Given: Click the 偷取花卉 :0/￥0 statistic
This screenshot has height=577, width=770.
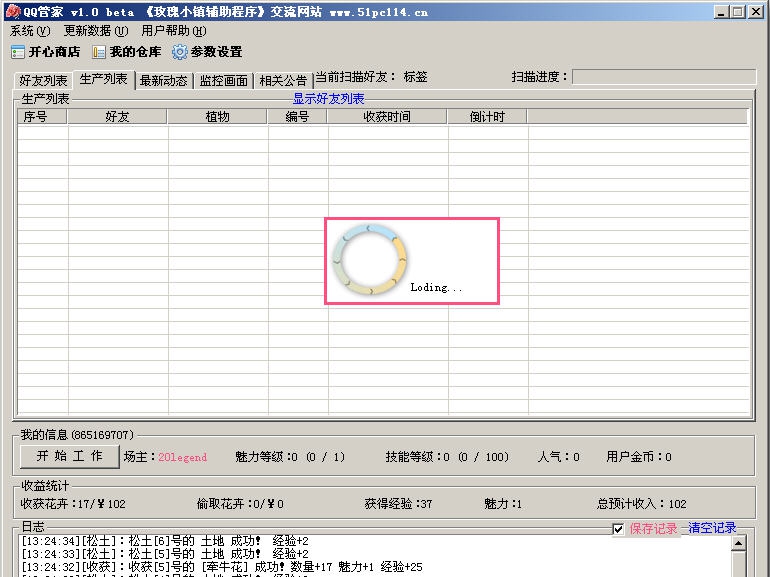Looking at the screenshot, I should [x=240, y=504].
